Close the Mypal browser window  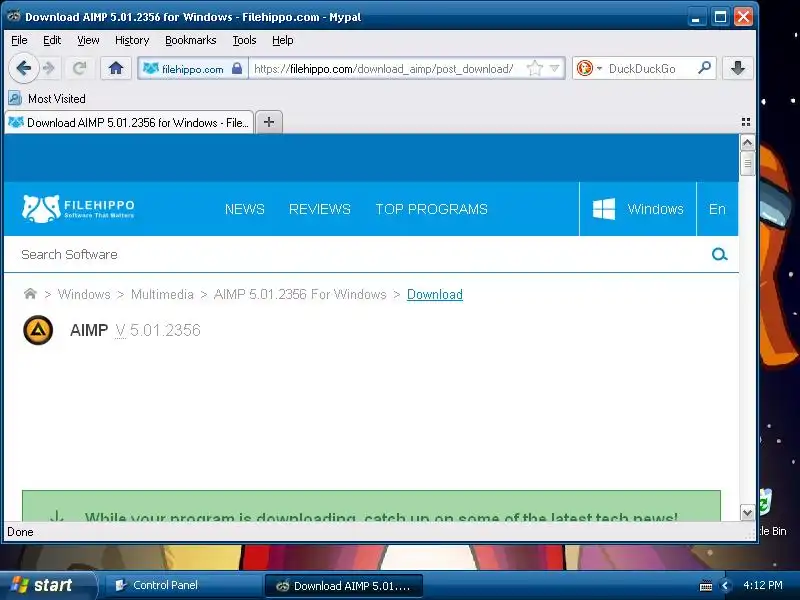[743, 17]
